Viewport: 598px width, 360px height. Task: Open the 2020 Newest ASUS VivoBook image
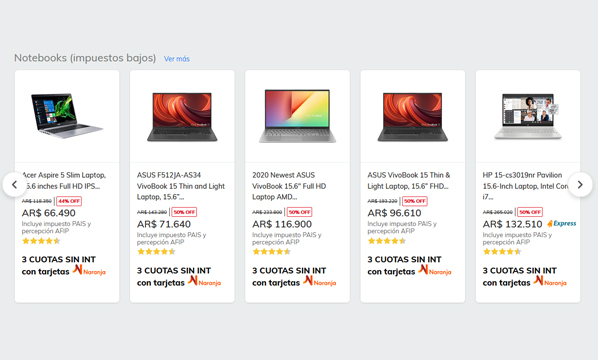coord(297,116)
